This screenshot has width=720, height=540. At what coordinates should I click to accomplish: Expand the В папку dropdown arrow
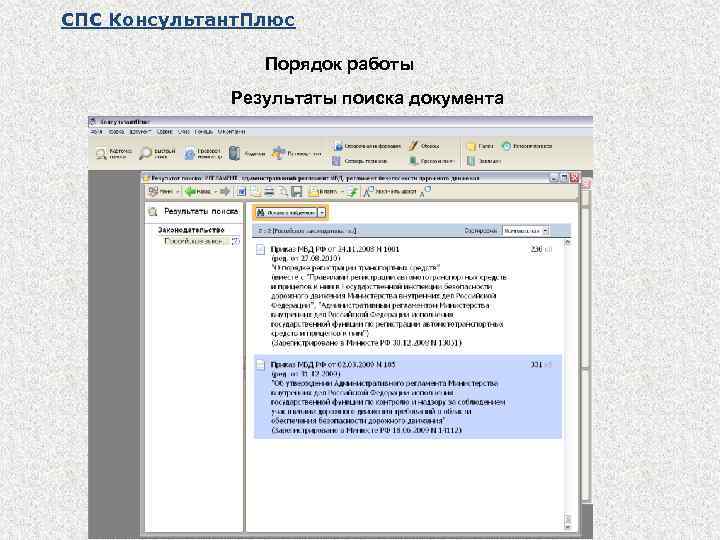pos(342,191)
